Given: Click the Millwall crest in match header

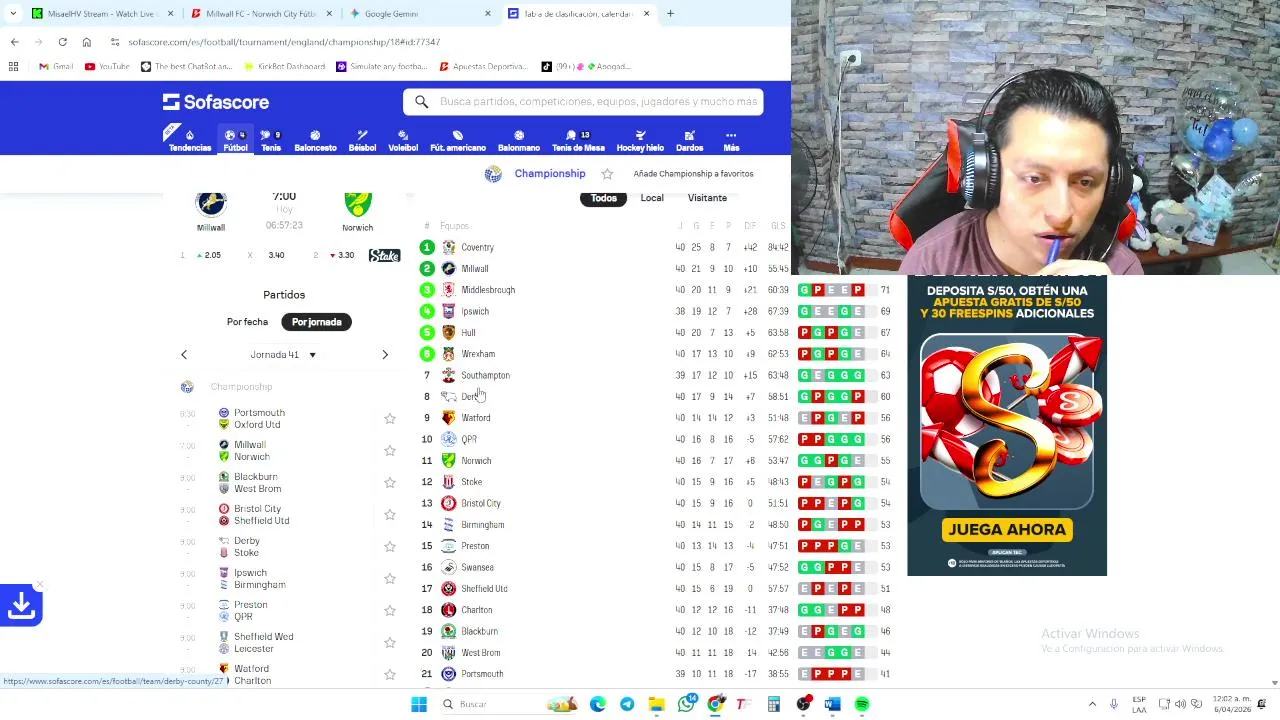Looking at the screenshot, I should [x=211, y=203].
